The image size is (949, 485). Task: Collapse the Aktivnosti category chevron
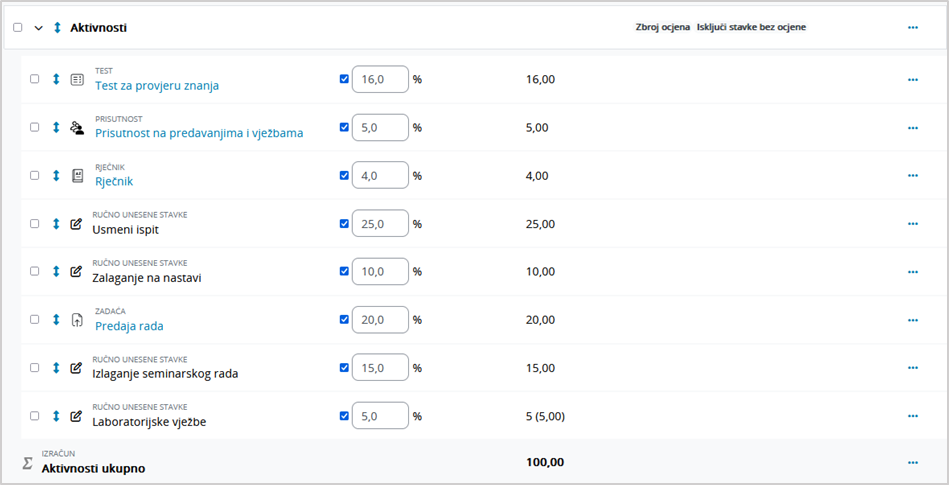coord(39,28)
